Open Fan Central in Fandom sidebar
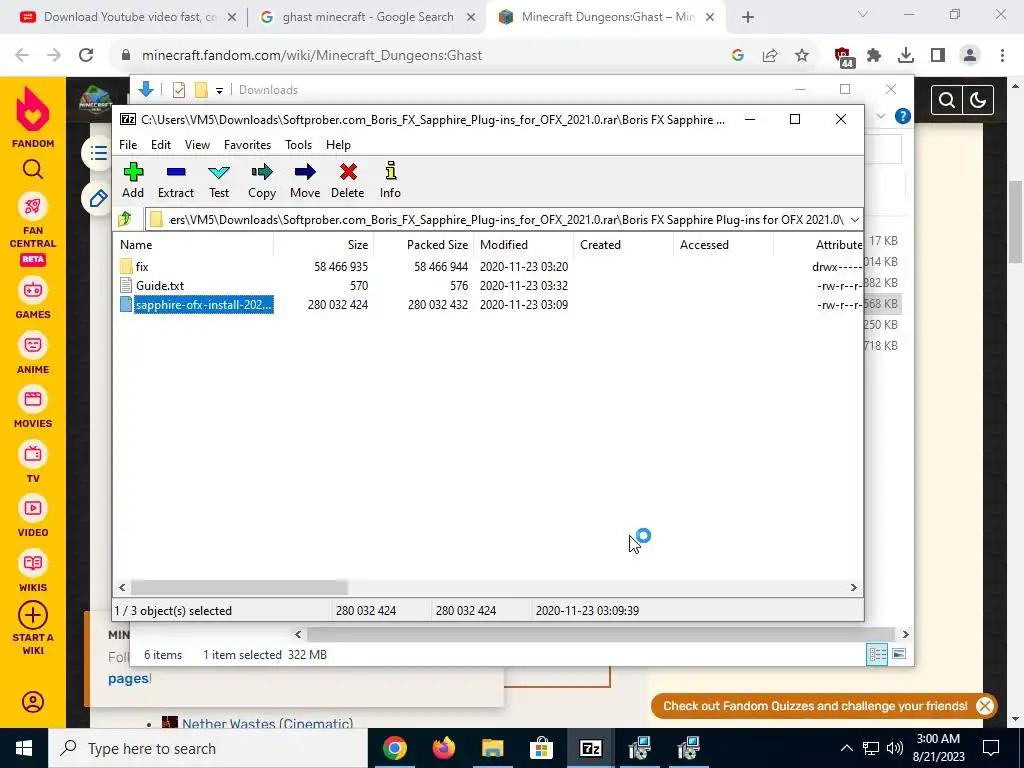This screenshot has width=1024, height=768. [33, 229]
